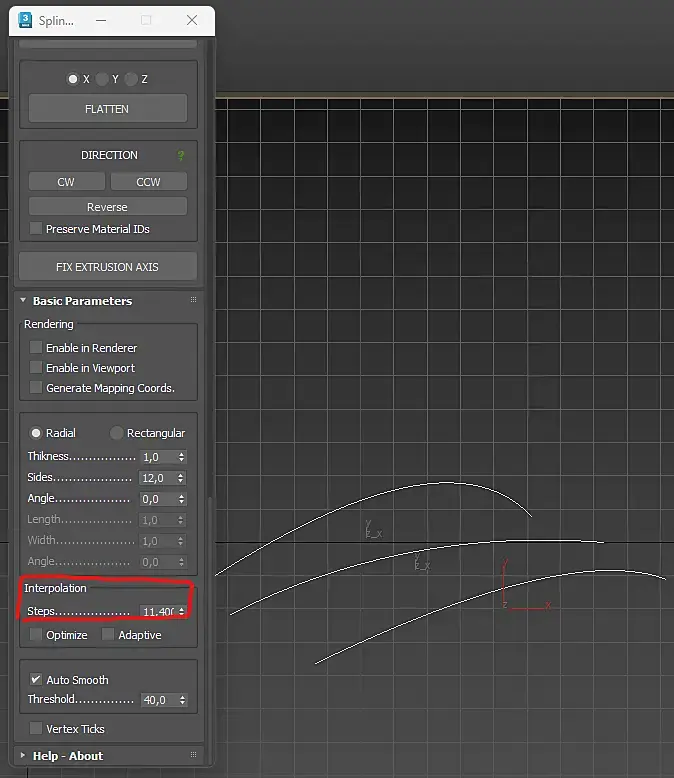Close the Splin... tool window
The height and width of the screenshot is (778, 674).
[192, 20]
